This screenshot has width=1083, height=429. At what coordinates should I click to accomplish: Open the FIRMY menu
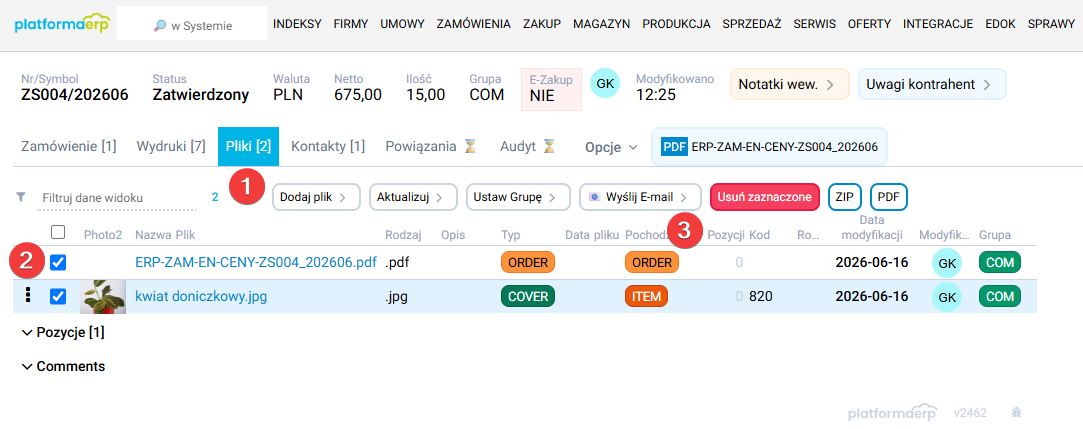pyautogui.click(x=351, y=24)
